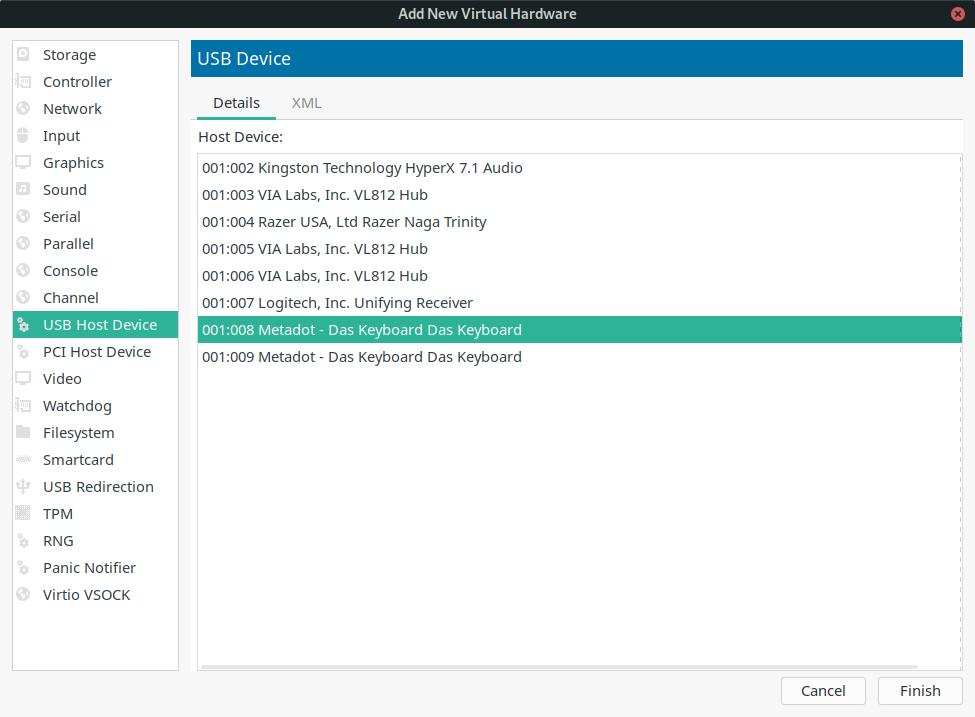Click the Console icon in sidebar

pyautogui.click(x=23, y=271)
